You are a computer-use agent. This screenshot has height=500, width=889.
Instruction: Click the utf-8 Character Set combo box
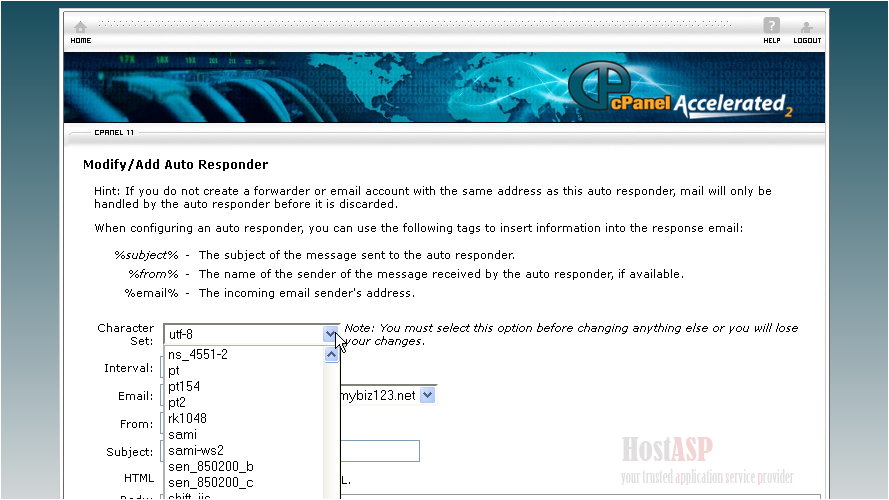point(243,335)
